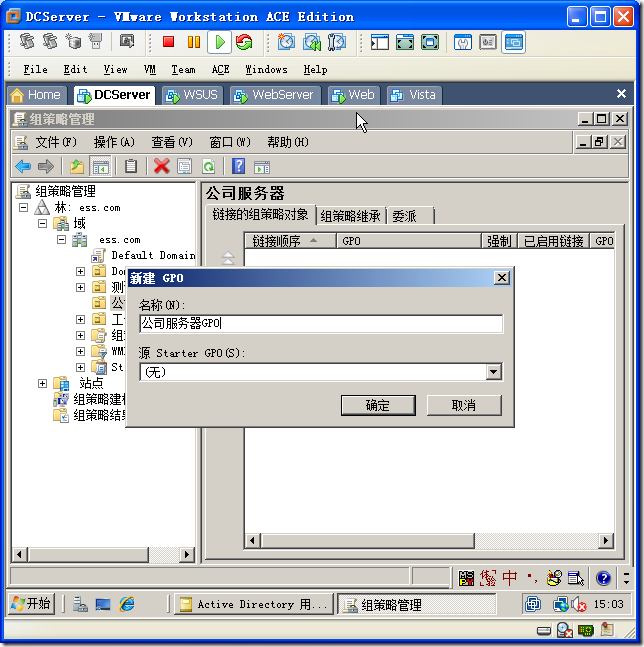Click the VMware Suspend pause icon

pos(193,42)
